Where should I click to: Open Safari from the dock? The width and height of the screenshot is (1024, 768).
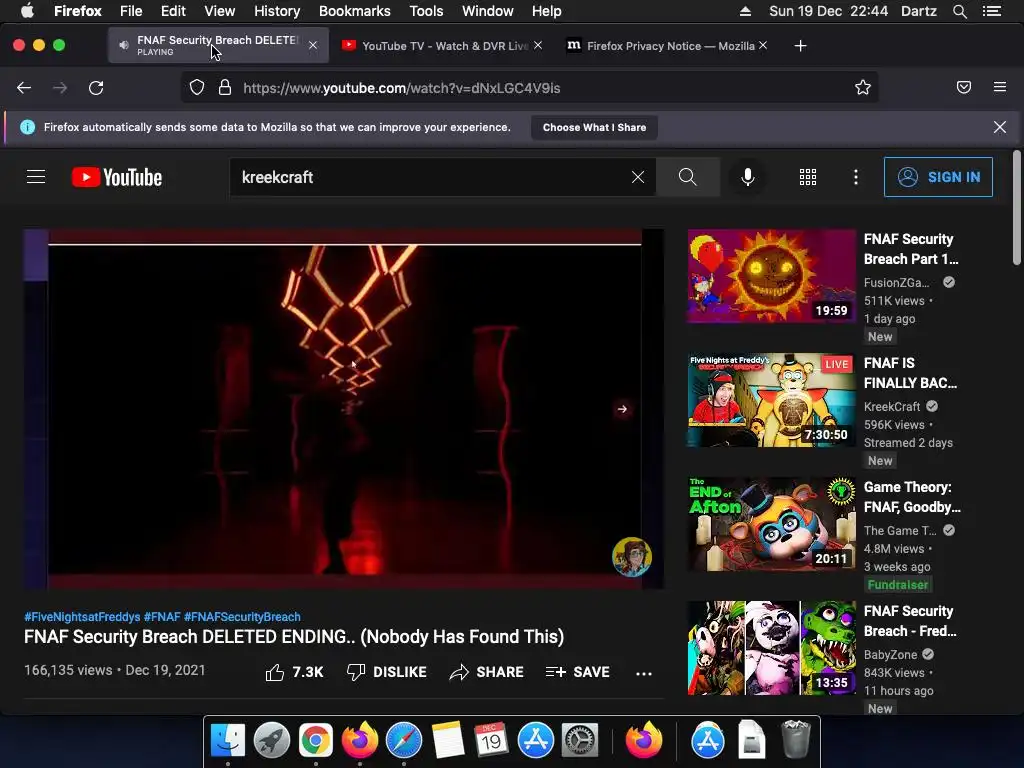[x=404, y=741]
